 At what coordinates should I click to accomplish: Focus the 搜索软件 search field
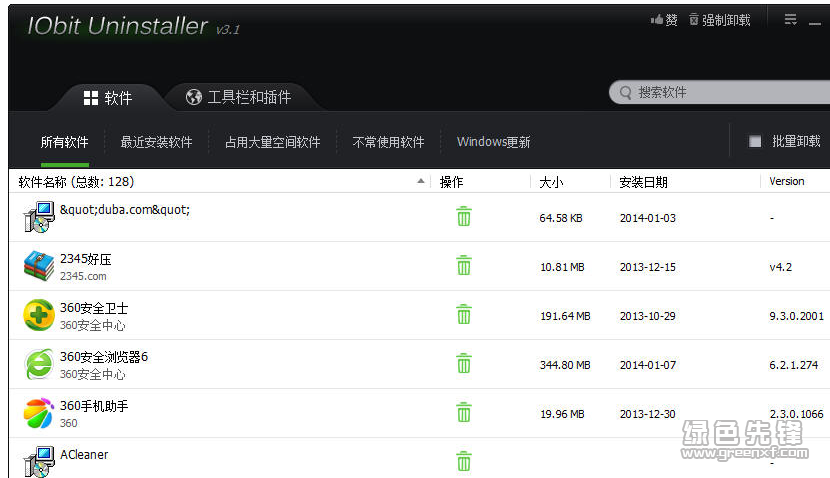pyautogui.click(x=720, y=93)
